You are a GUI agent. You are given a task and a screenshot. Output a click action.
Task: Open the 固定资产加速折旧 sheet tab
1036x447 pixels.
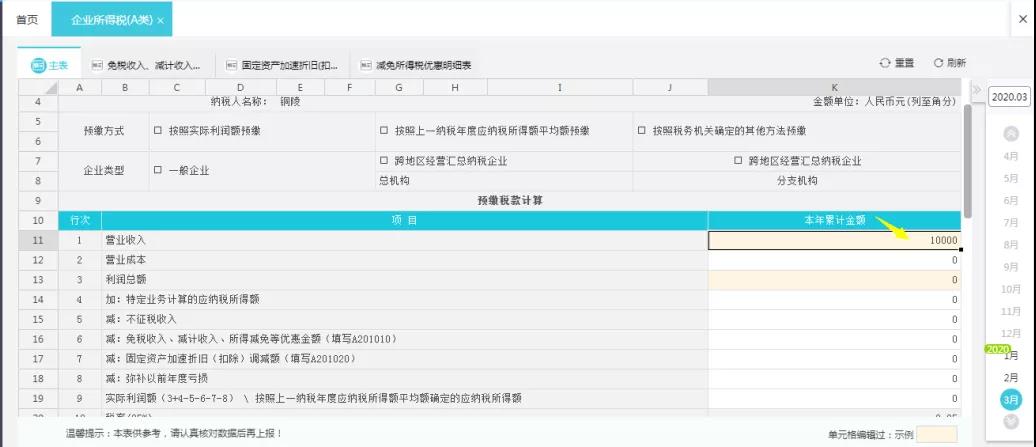[282, 65]
